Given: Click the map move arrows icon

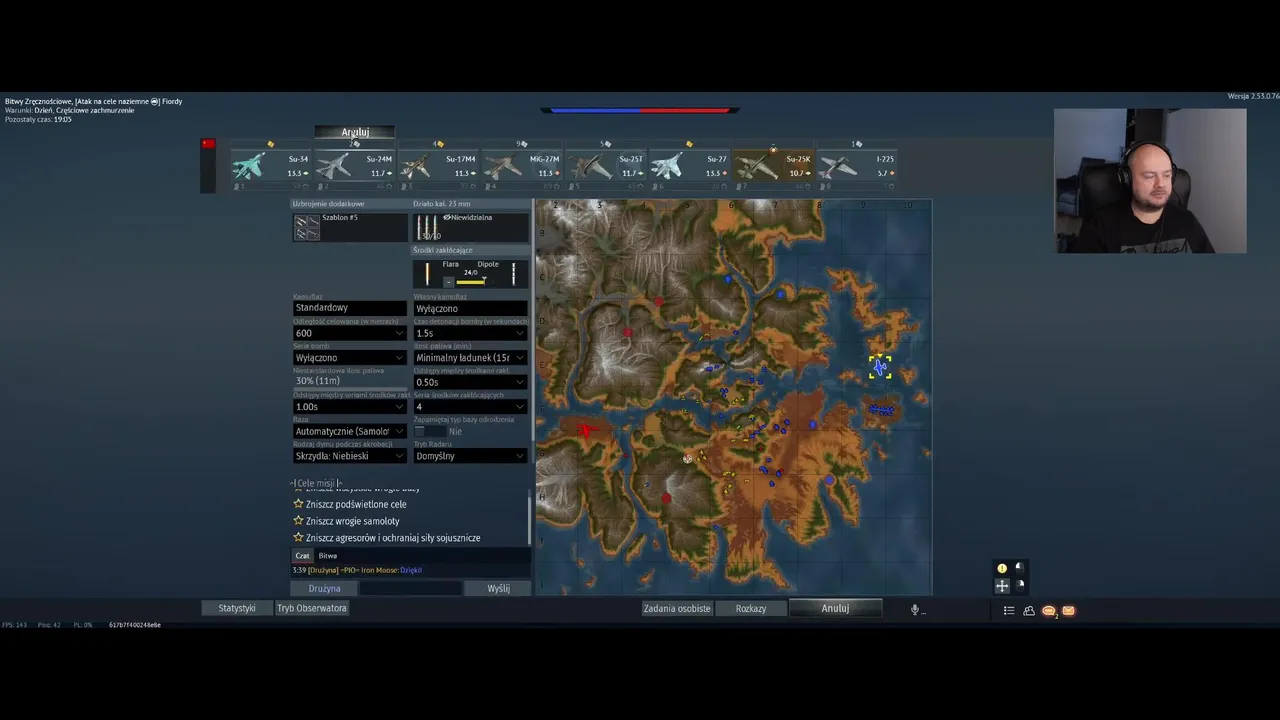Looking at the screenshot, I should (x=1002, y=586).
